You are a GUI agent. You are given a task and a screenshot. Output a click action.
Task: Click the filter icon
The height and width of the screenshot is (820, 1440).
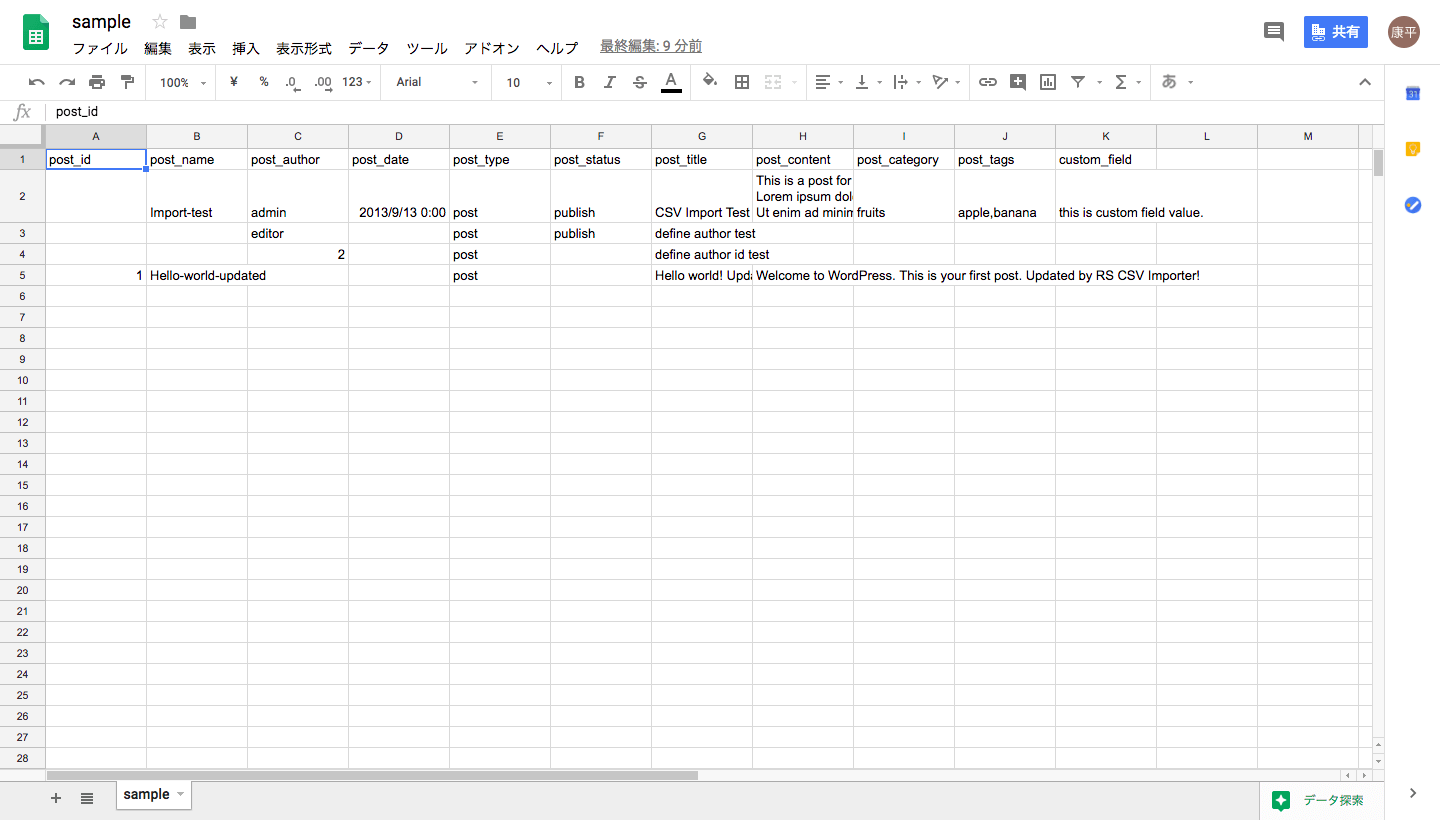[x=1078, y=82]
